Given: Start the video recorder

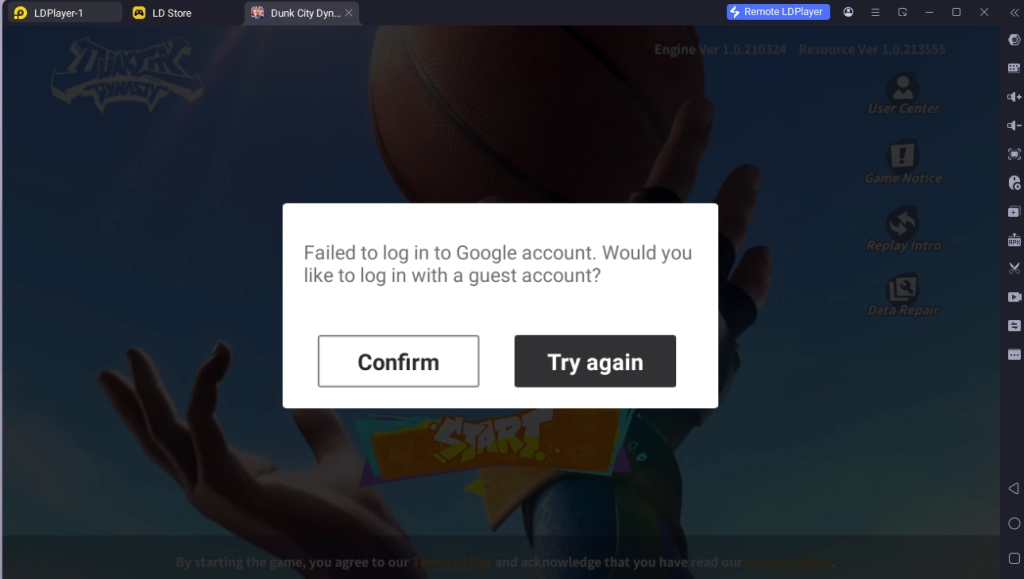Looking at the screenshot, I should tap(1014, 297).
